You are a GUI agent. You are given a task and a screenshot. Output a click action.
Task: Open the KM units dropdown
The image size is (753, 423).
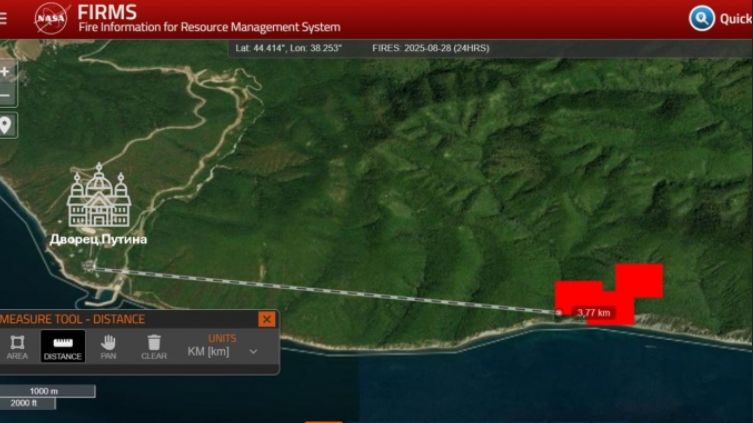point(222,351)
